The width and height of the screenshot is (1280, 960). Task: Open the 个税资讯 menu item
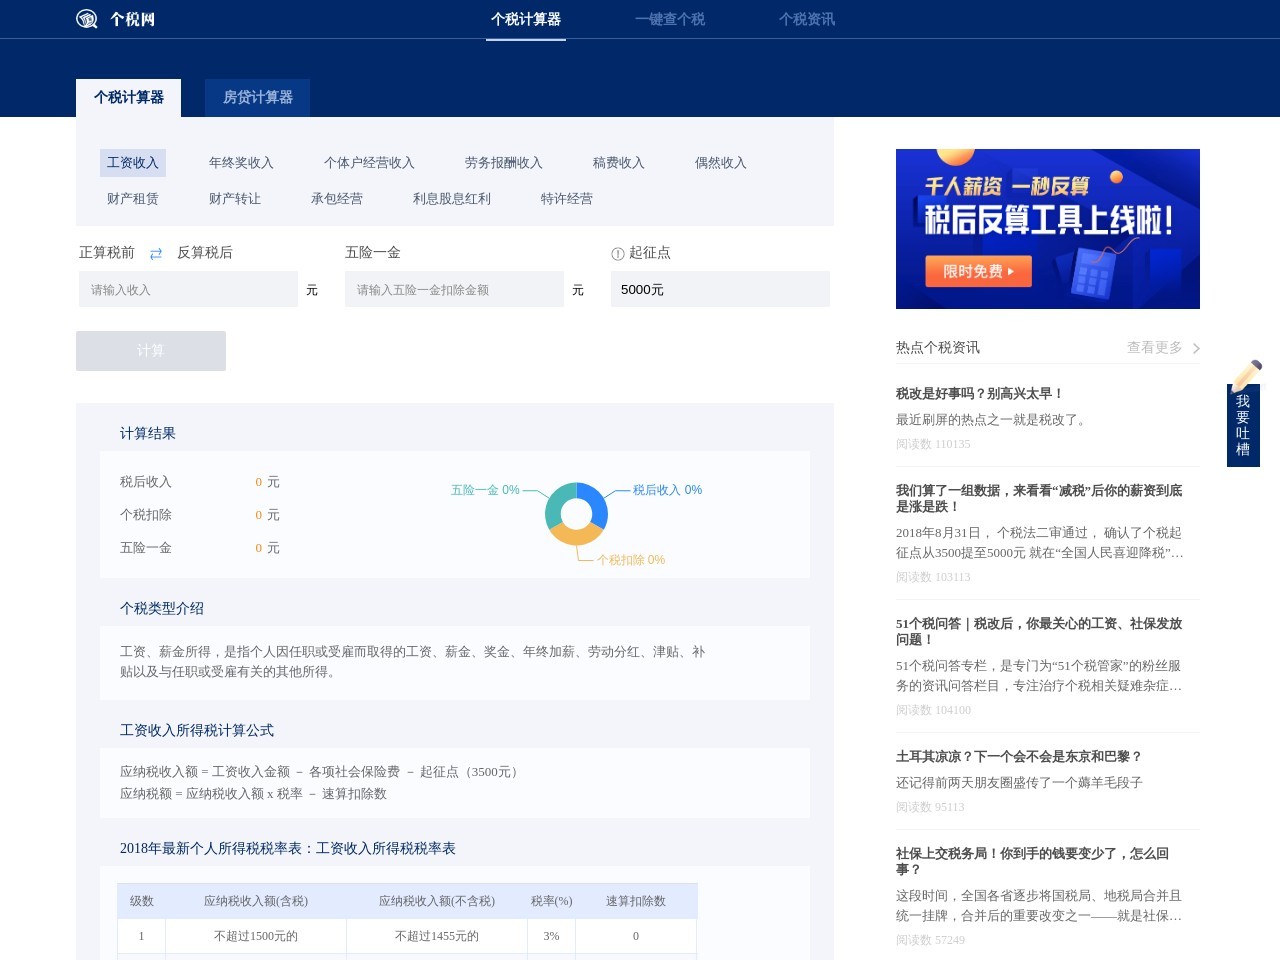pos(808,19)
